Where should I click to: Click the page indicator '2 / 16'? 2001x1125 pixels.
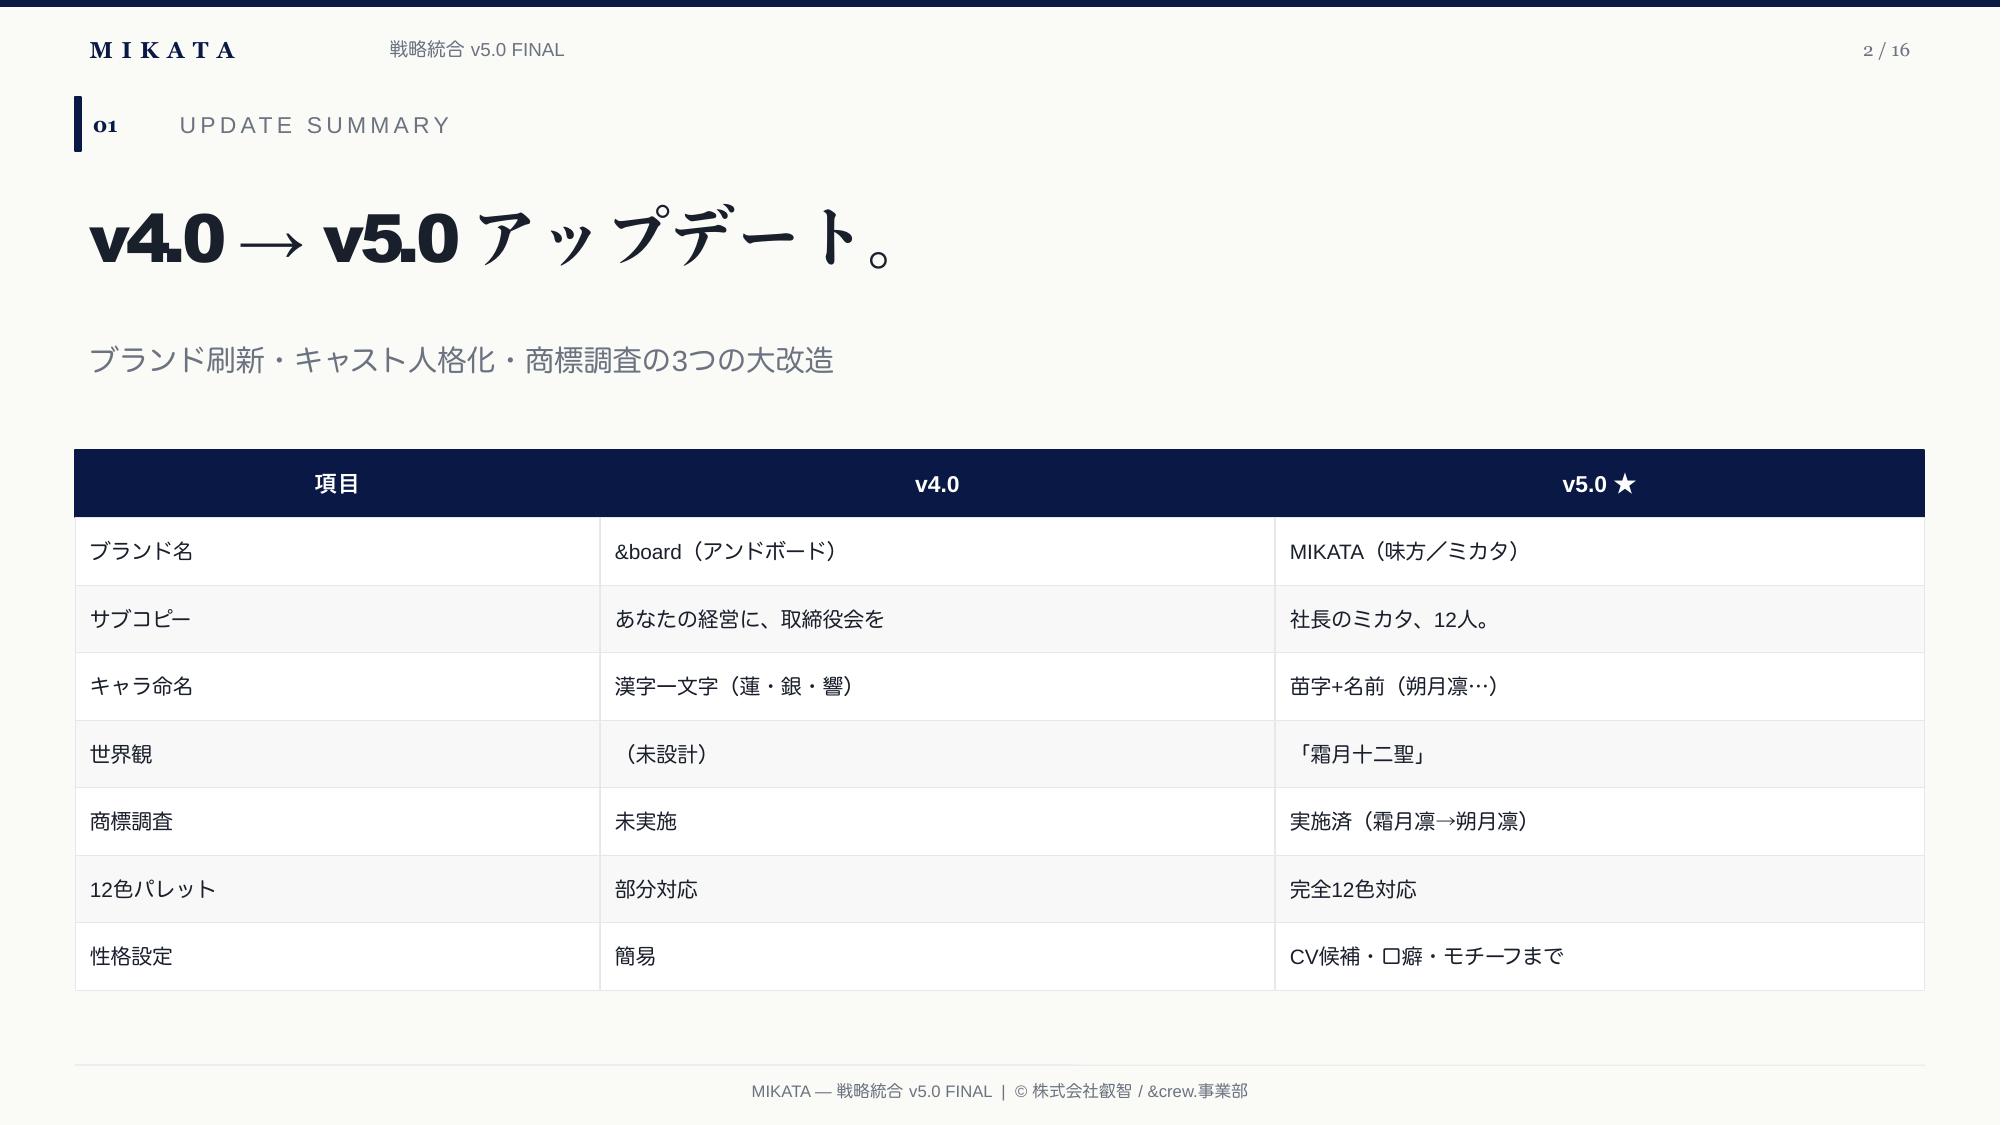(x=1886, y=50)
